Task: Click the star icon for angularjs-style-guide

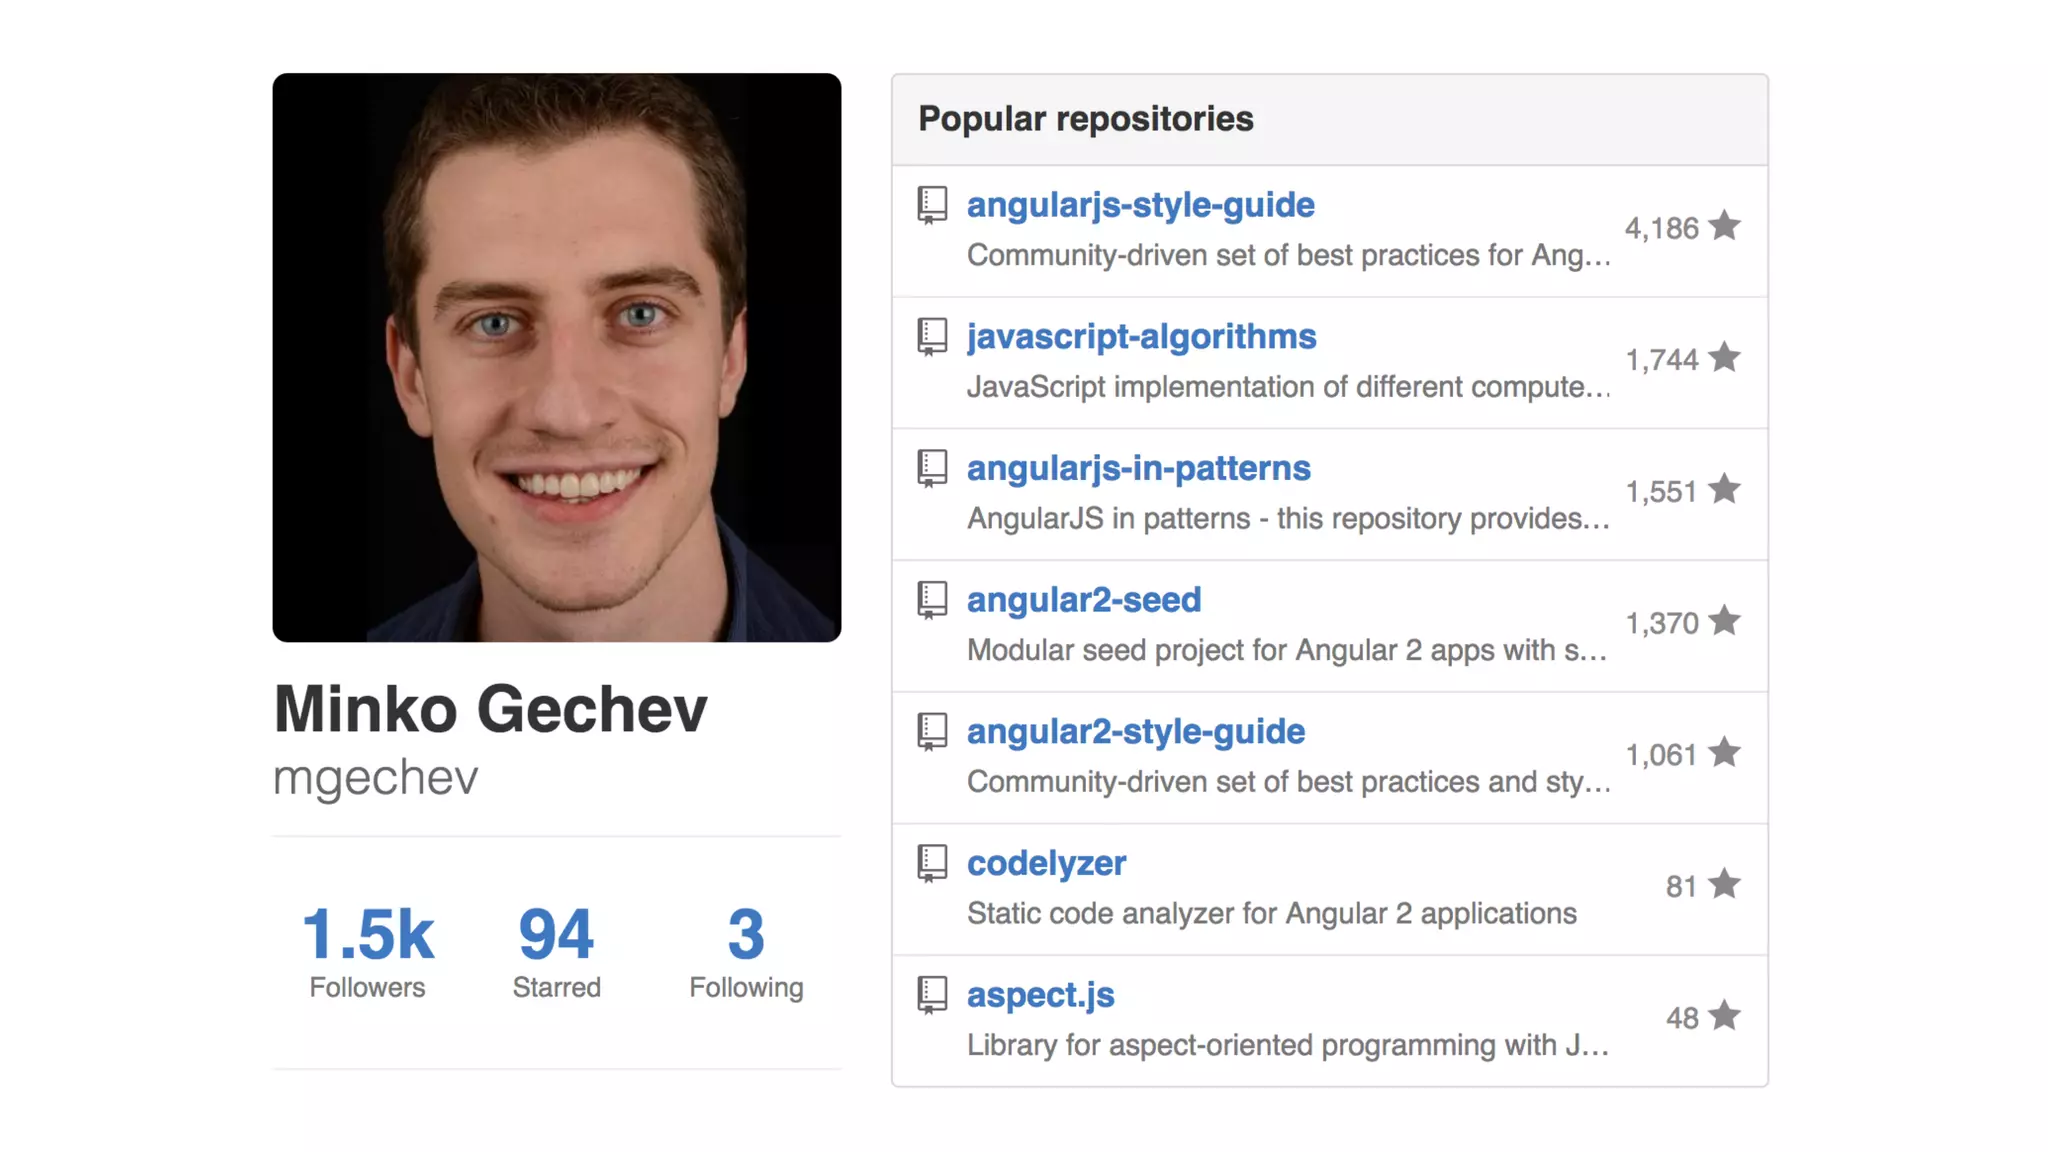Action: (x=1724, y=227)
